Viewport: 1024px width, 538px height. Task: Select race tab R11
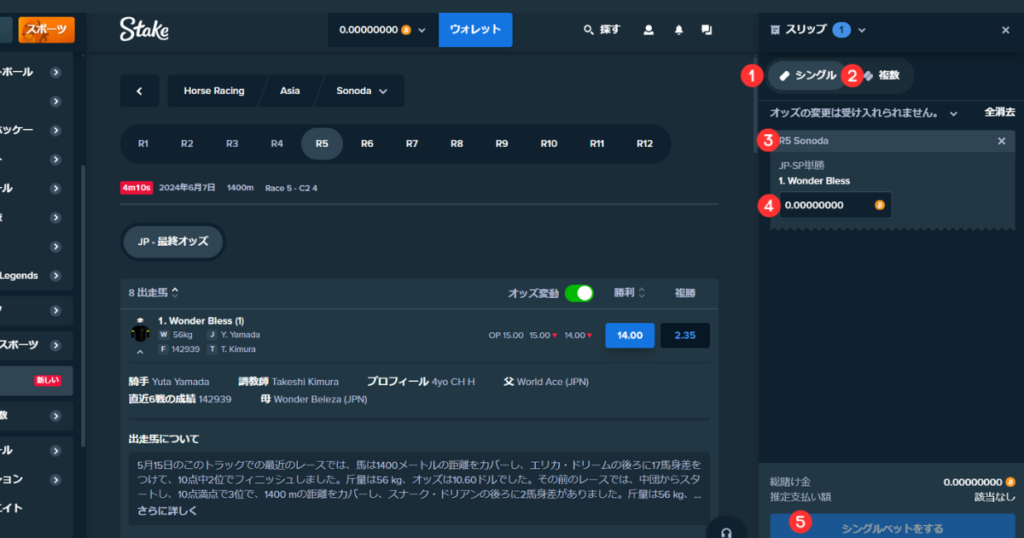pos(597,144)
